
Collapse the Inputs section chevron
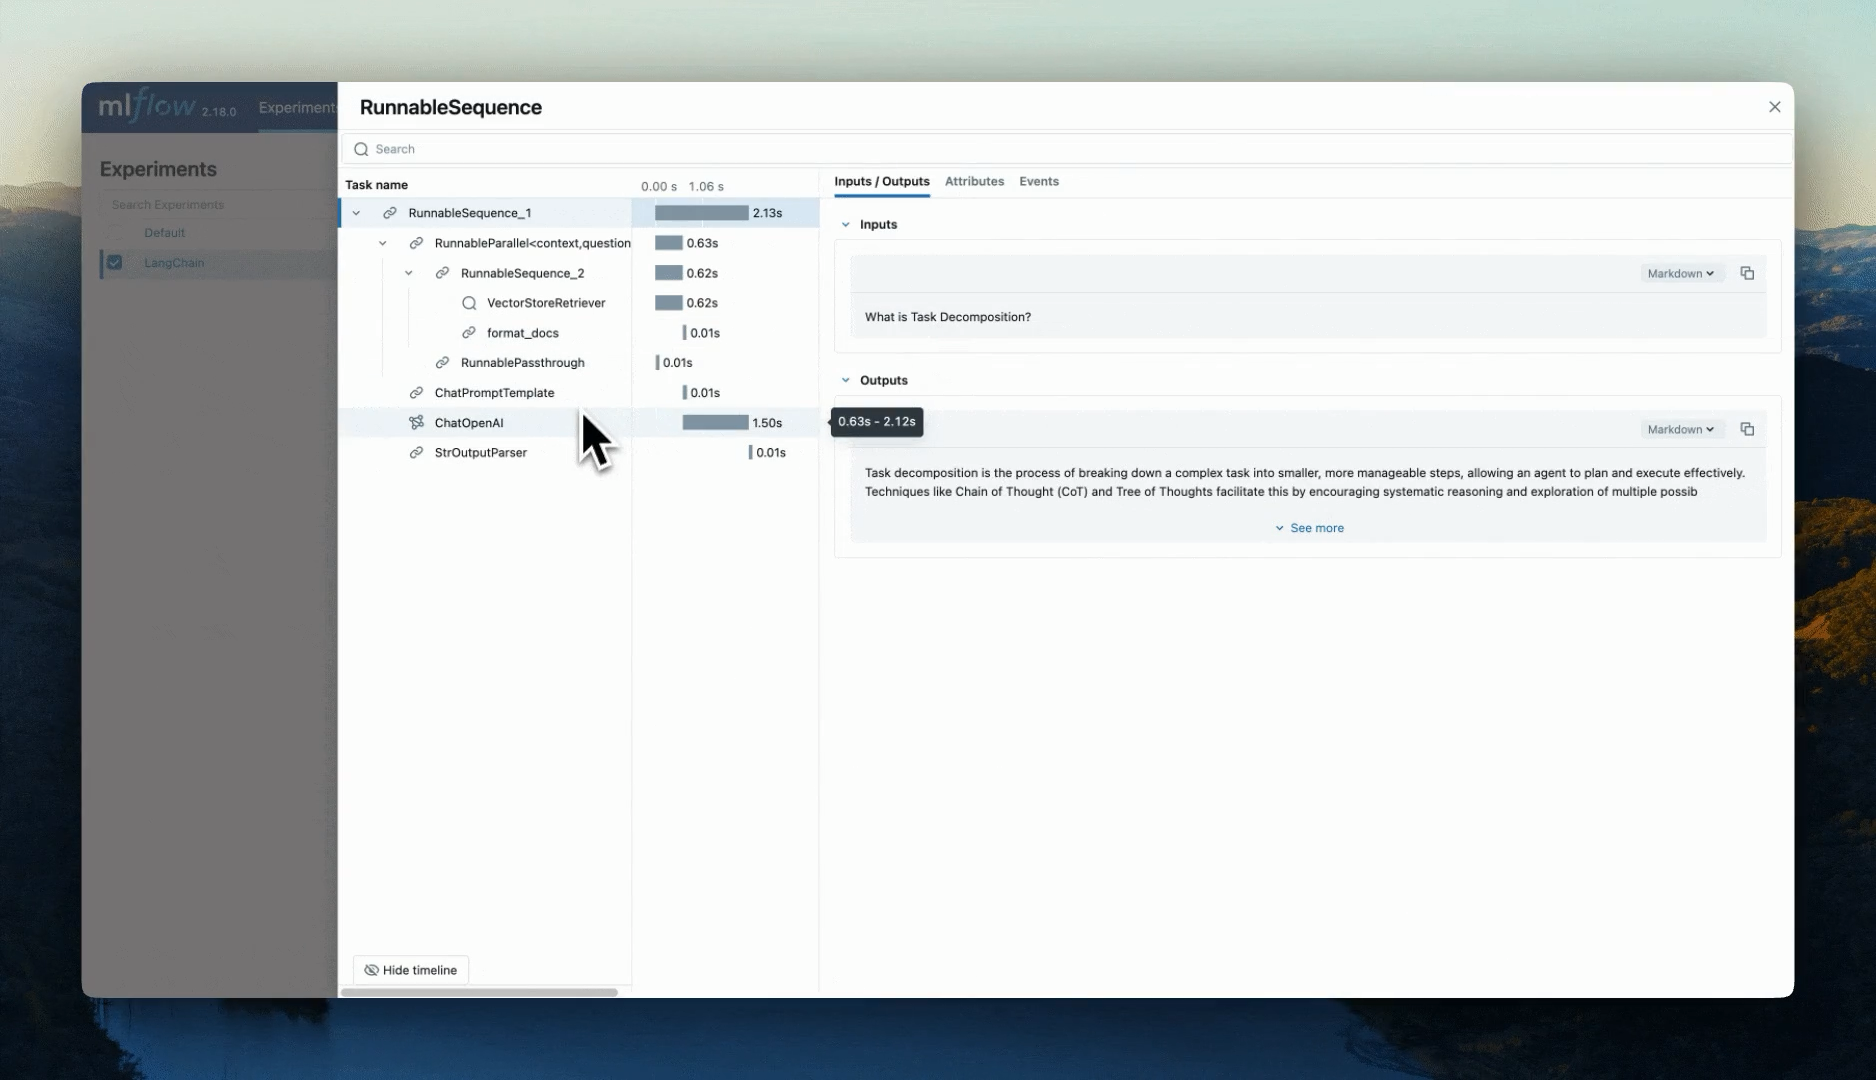click(x=846, y=225)
